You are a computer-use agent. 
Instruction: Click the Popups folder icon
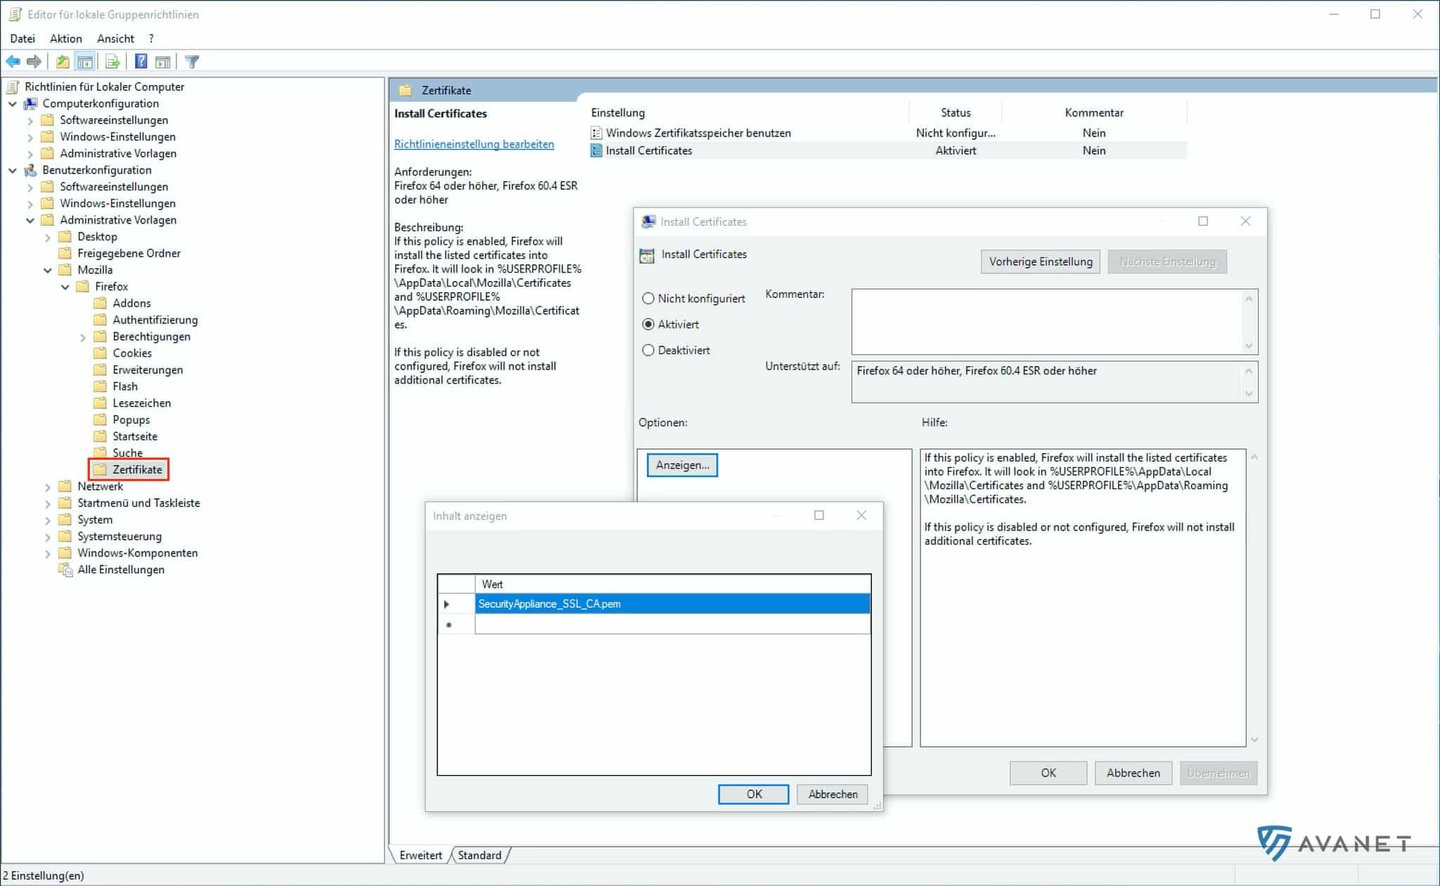click(x=100, y=420)
